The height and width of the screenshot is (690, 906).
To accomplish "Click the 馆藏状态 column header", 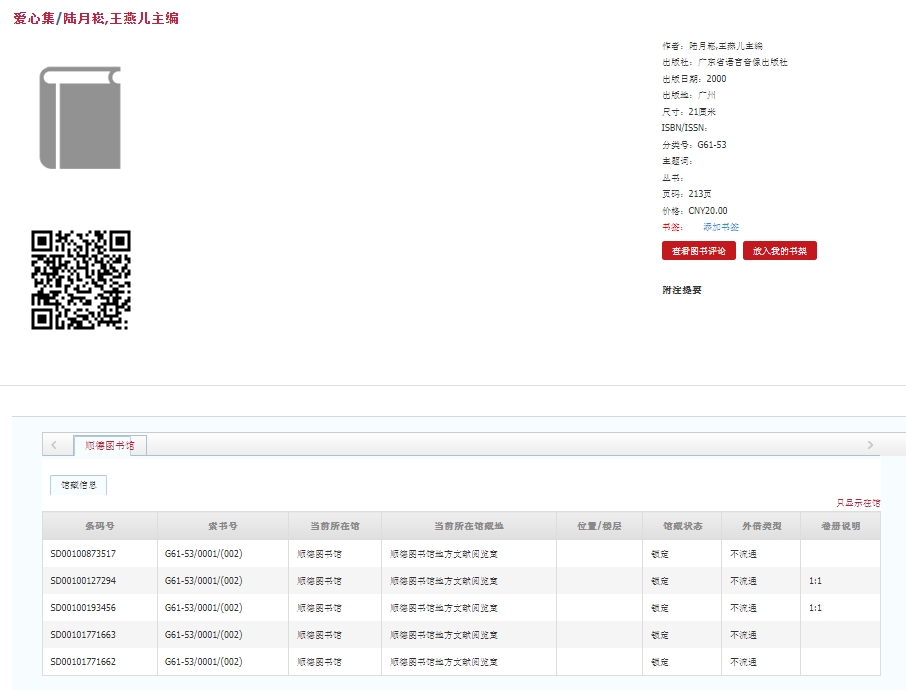I will [682, 526].
